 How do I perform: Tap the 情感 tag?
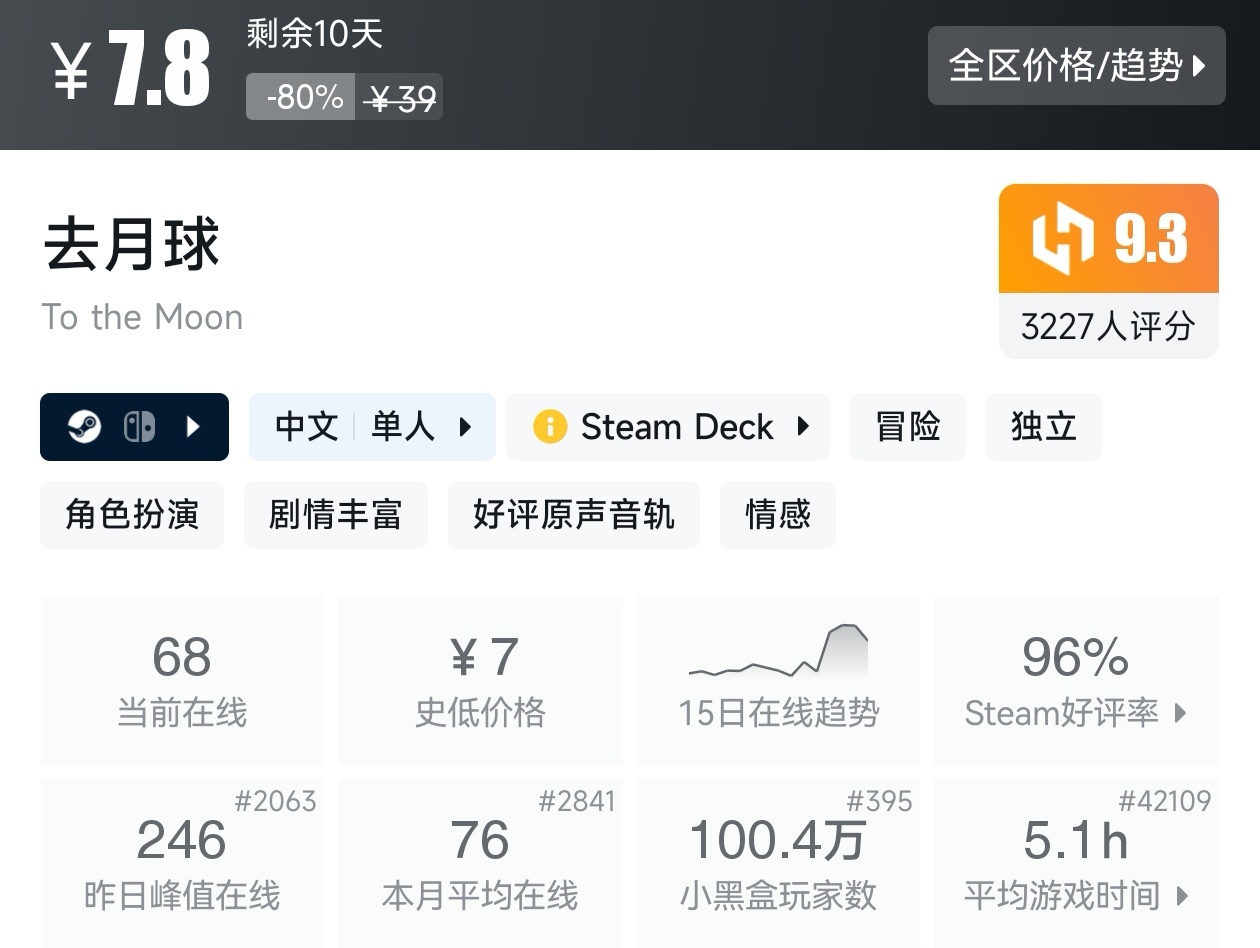click(777, 515)
